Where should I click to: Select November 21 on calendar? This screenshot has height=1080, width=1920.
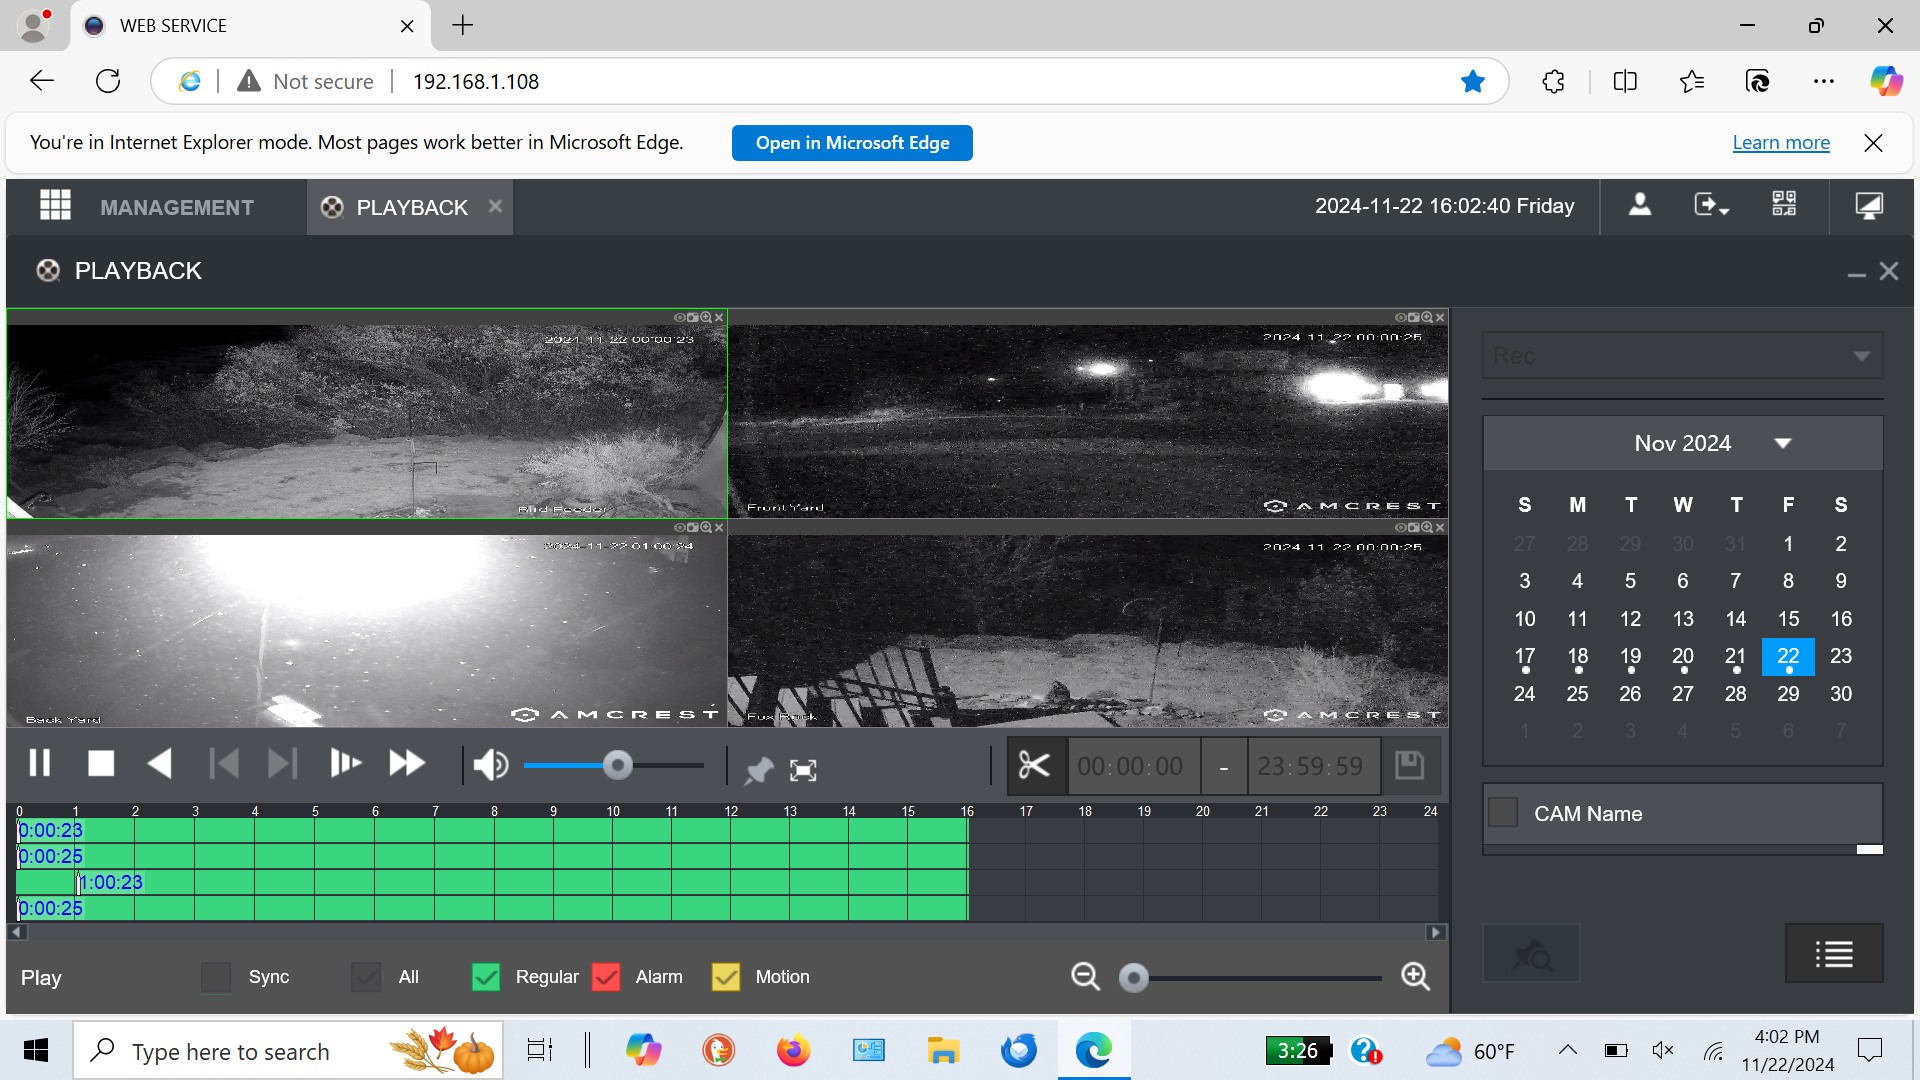(1735, 657)
